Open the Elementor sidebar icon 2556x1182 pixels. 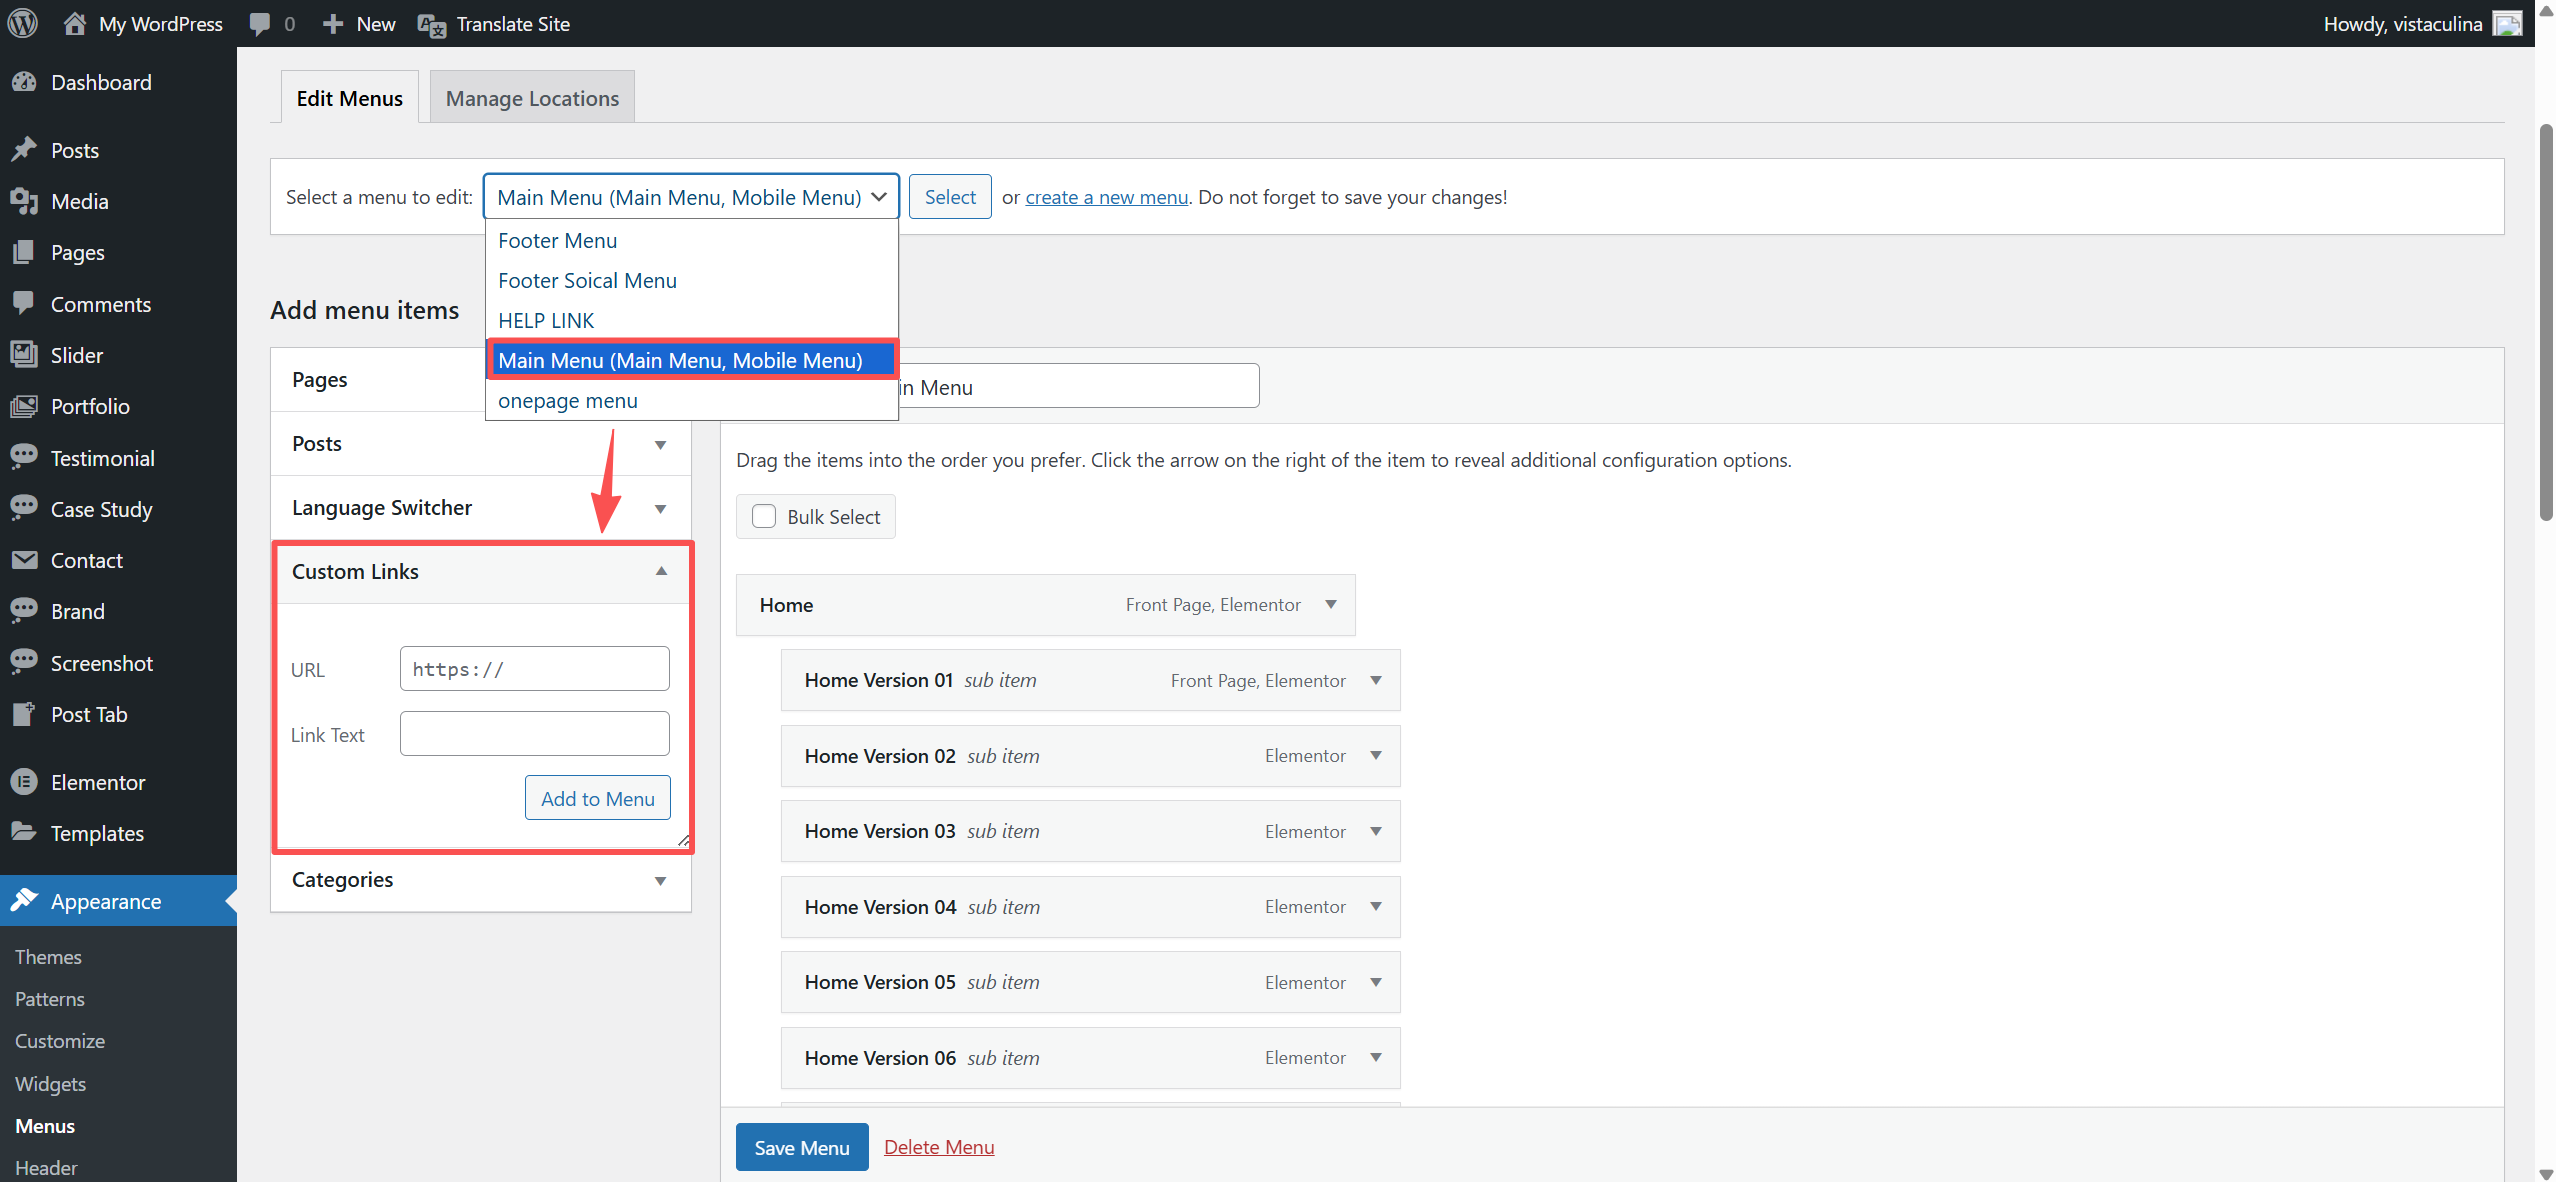coord(24,782)
